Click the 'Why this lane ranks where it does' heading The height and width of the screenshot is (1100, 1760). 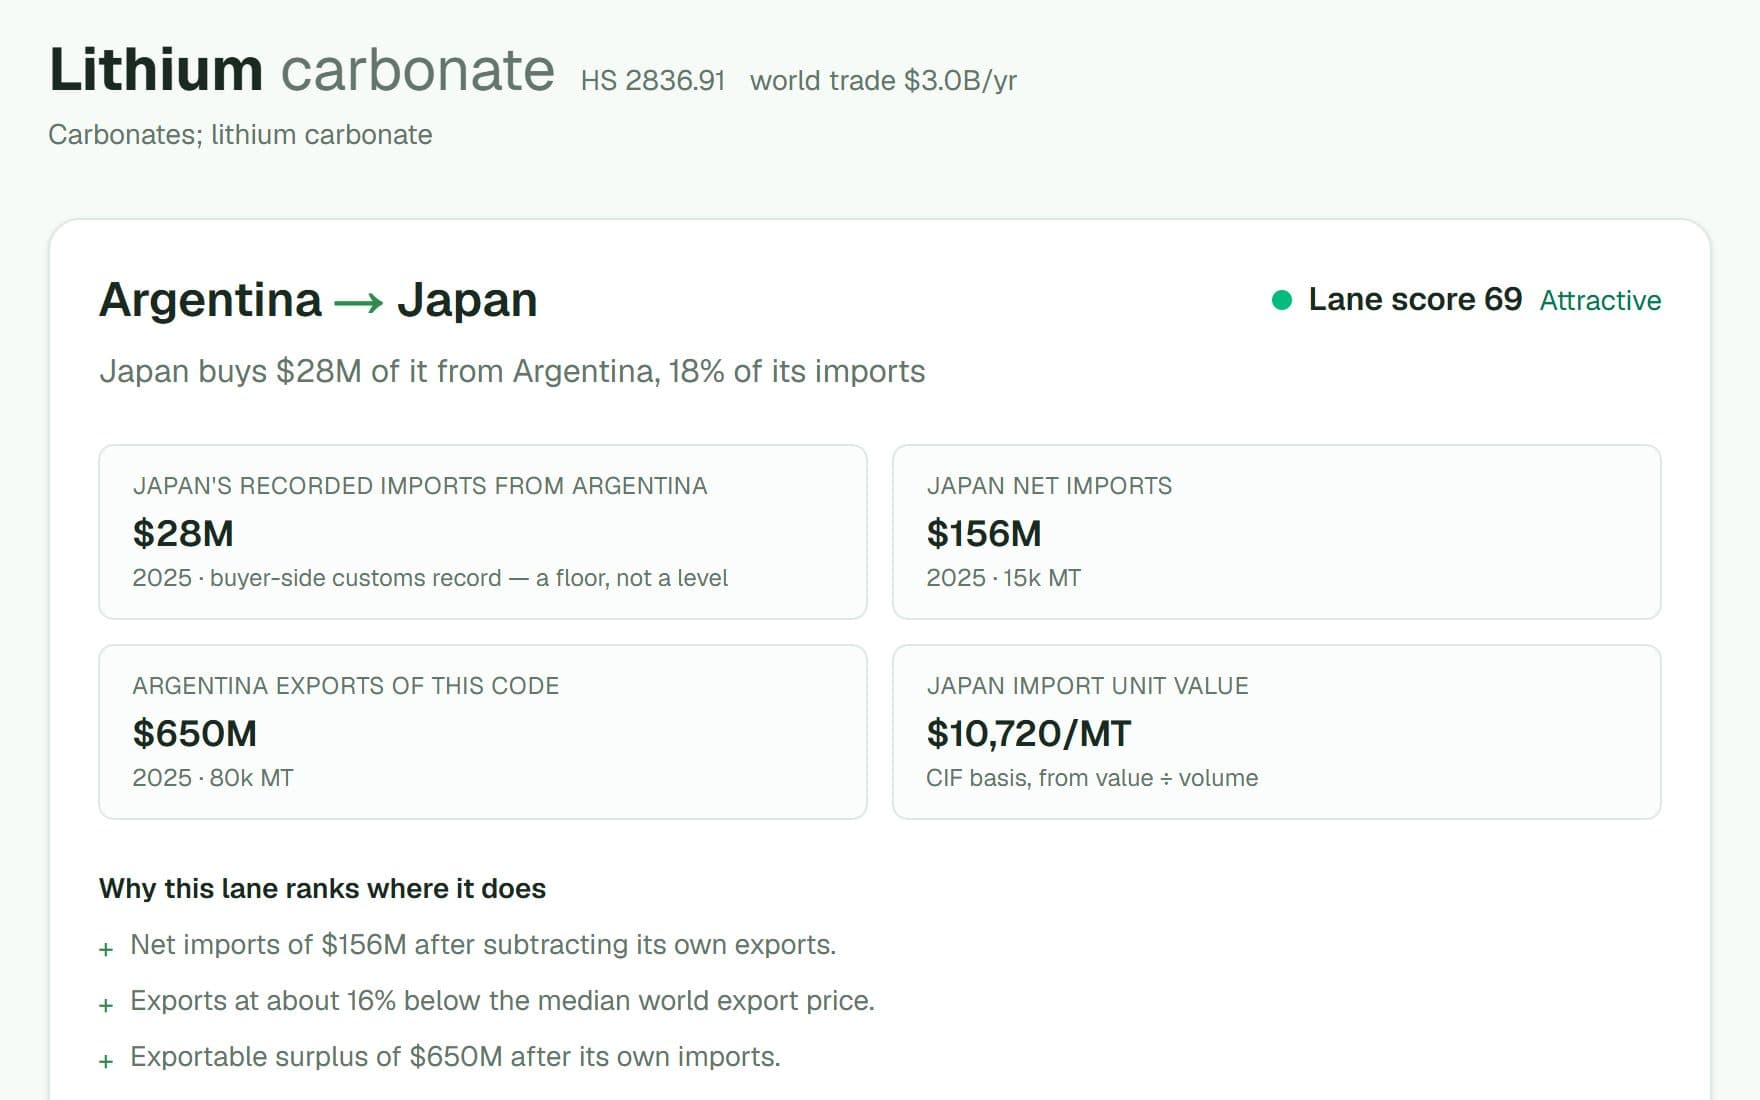tap(322, 888)
